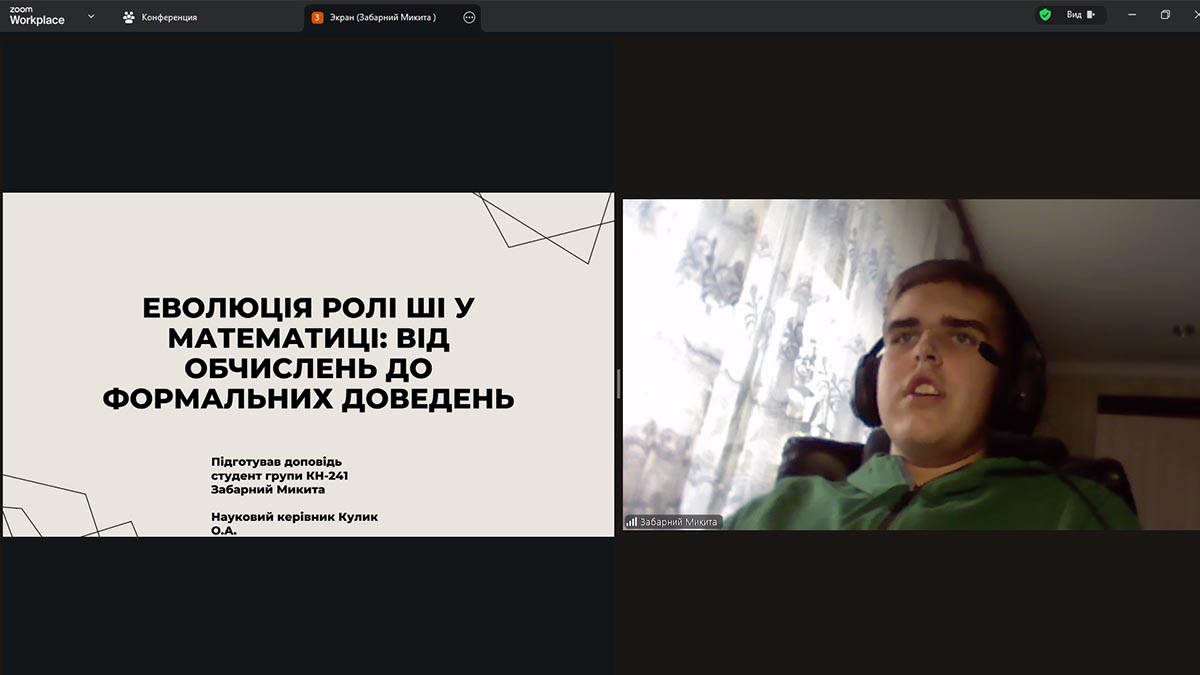
Task: Open the three-dots menu on Экран tab
Action: (469, 17)
